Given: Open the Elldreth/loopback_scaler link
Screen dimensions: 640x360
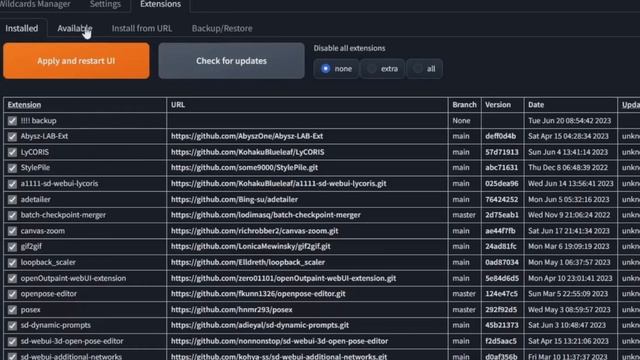Looking at the screenshot, I should click(x=248, y=262).
